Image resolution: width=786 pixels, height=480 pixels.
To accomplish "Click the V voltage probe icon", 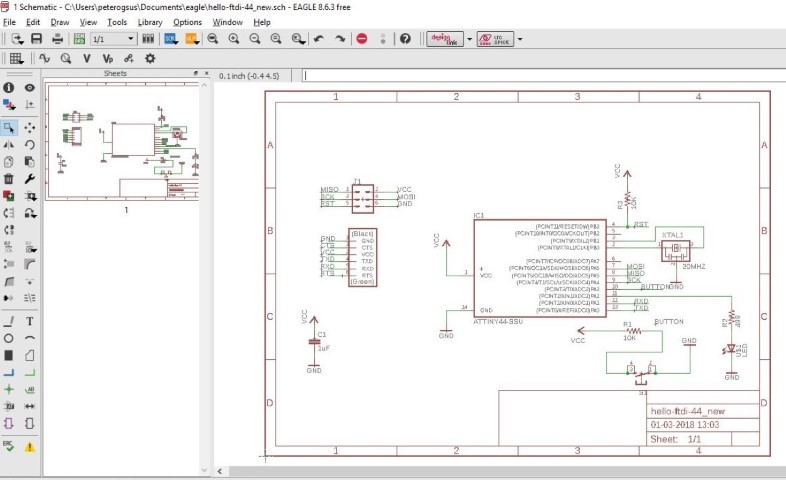I will (87, 59).
